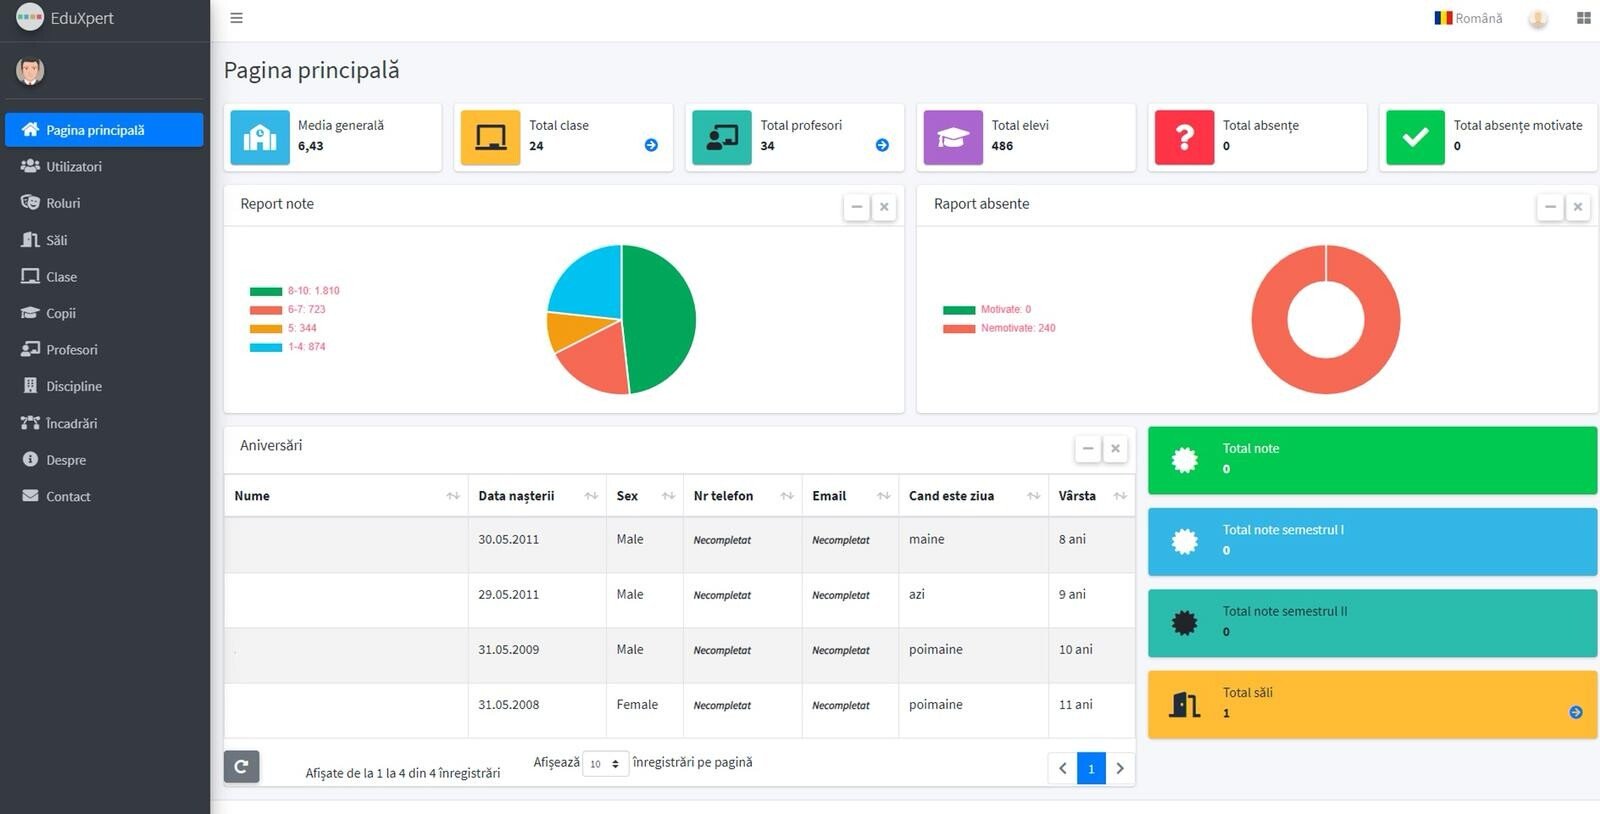Go to Discipline in the sidebar
The width and height of the screenshot is (1600, 814).
point(73,386)
